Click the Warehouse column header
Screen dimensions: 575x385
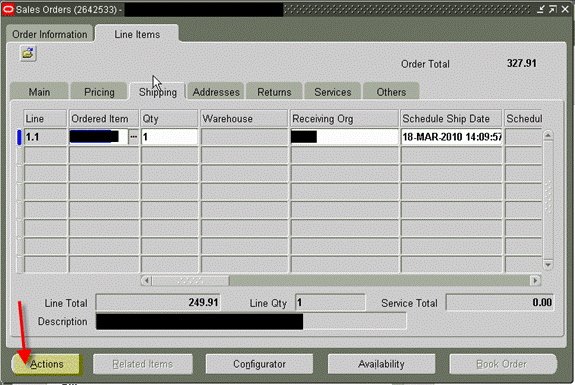coord(244,118)
